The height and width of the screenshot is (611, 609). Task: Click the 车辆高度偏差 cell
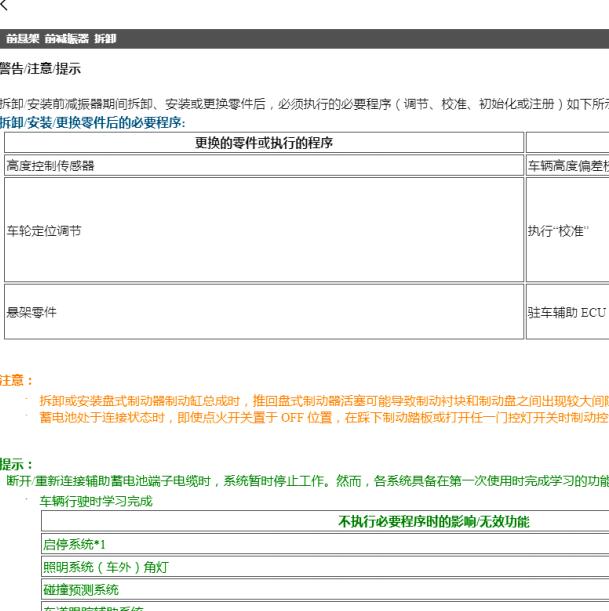568,166
